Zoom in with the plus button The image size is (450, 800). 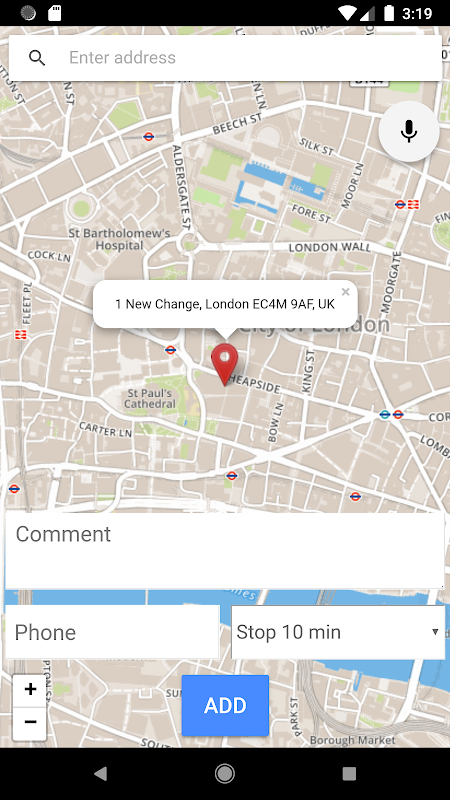coord(30,690)
